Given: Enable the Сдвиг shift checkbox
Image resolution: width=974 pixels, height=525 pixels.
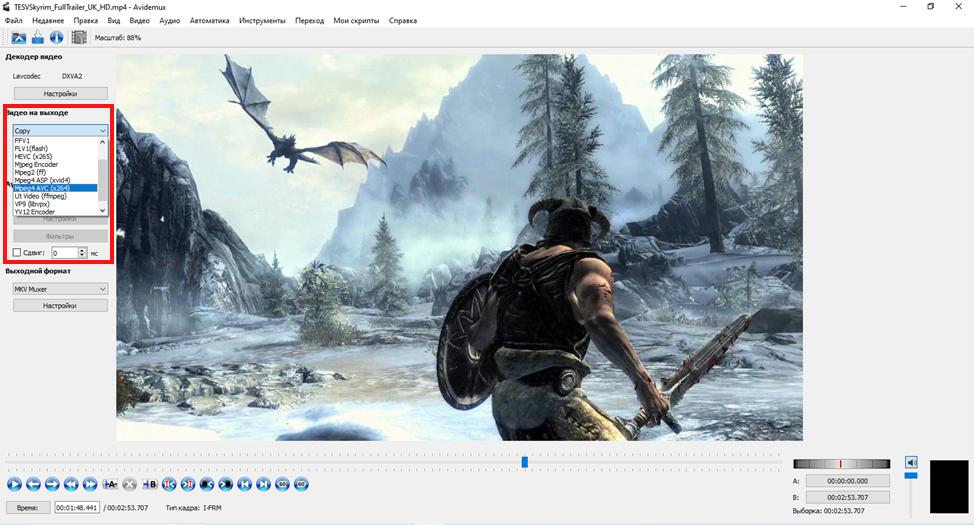Looking at the screenshot, I should [17, 252].
